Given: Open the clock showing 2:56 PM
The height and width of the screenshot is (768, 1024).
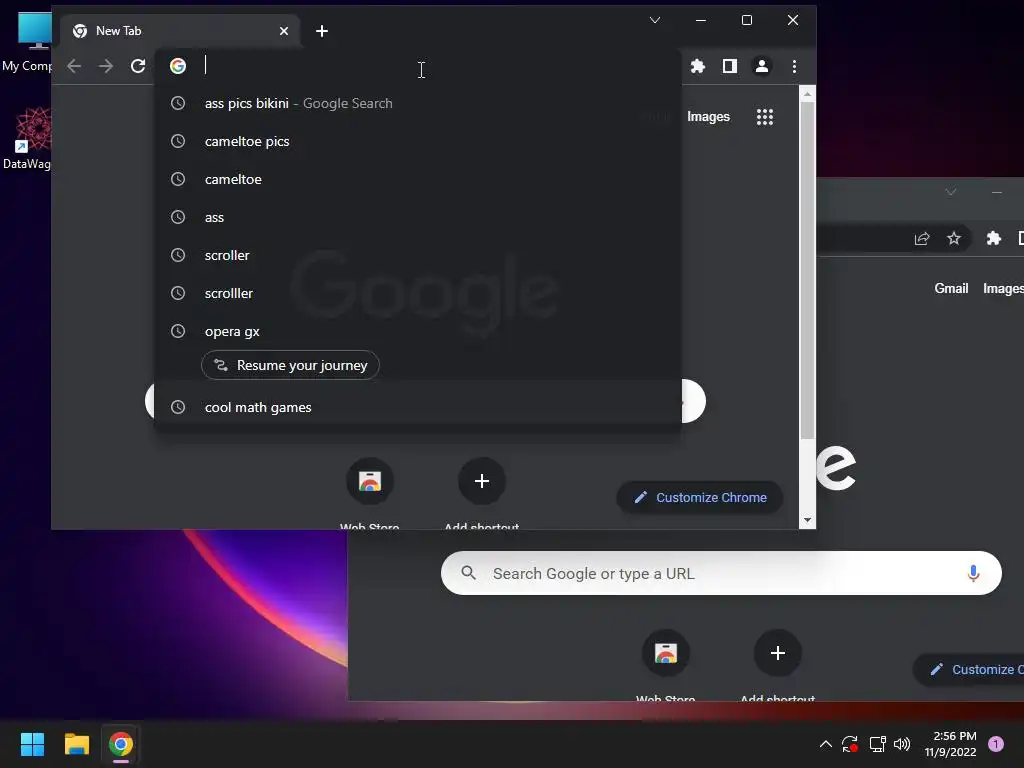Looking at the screenshot, I should click(x=950, y=744).
